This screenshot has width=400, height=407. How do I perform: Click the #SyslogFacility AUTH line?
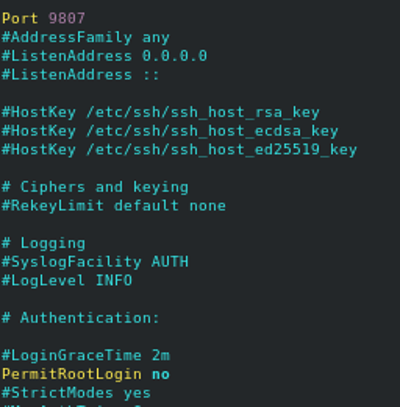click(x=95, y=262)
